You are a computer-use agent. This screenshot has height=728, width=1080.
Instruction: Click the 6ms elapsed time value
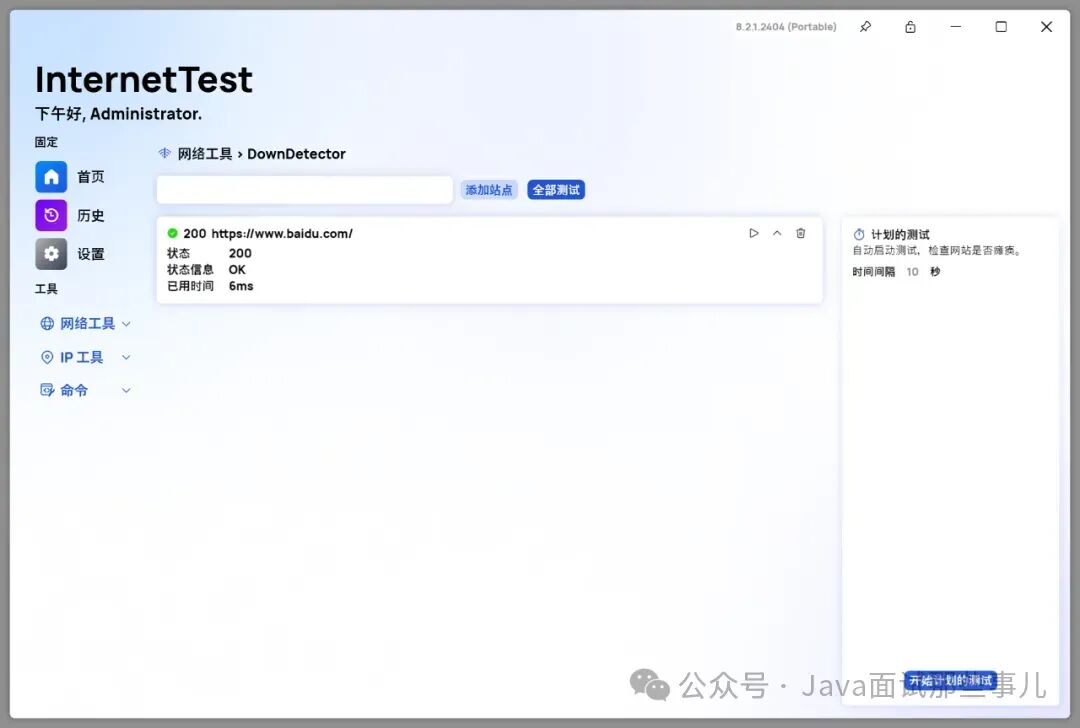[x=241, y=286]
